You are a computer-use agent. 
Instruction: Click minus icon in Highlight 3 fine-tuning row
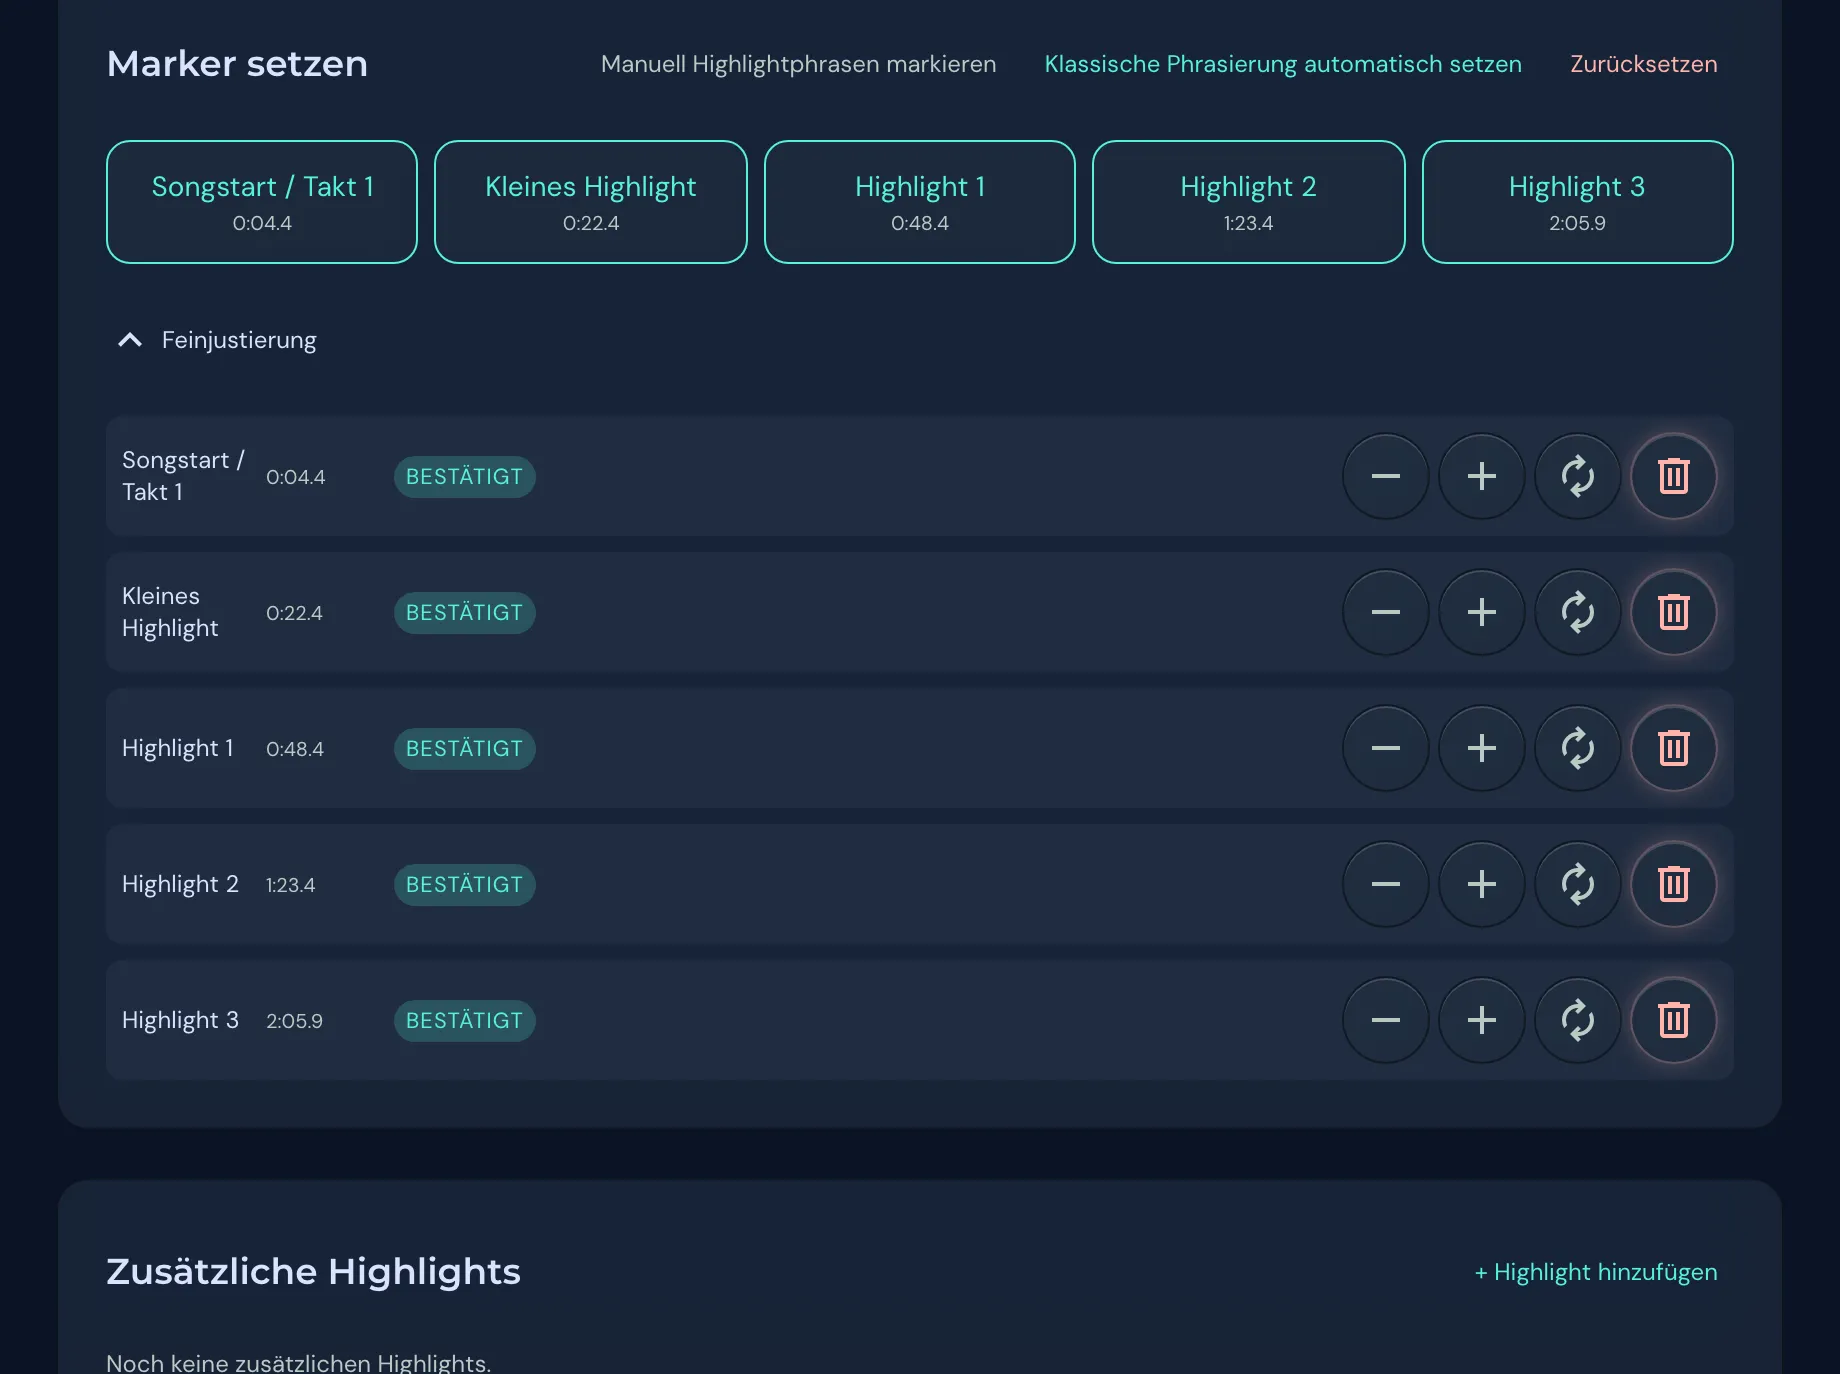click(x=1385, y=1020)
